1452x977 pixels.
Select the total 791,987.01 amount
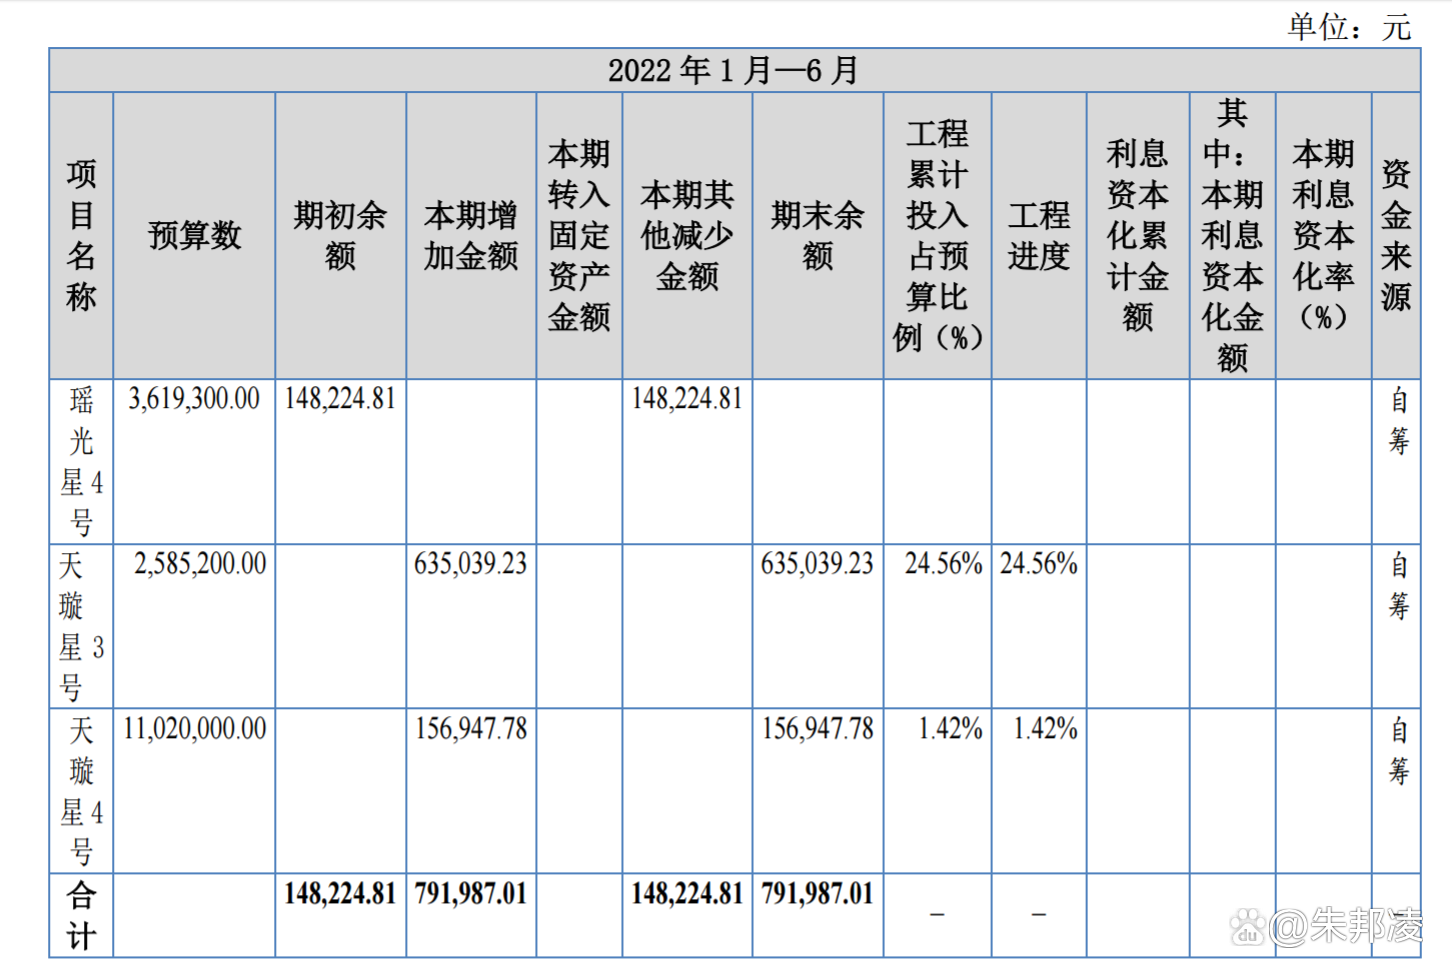pyautogui.click(x=470, y=893)
